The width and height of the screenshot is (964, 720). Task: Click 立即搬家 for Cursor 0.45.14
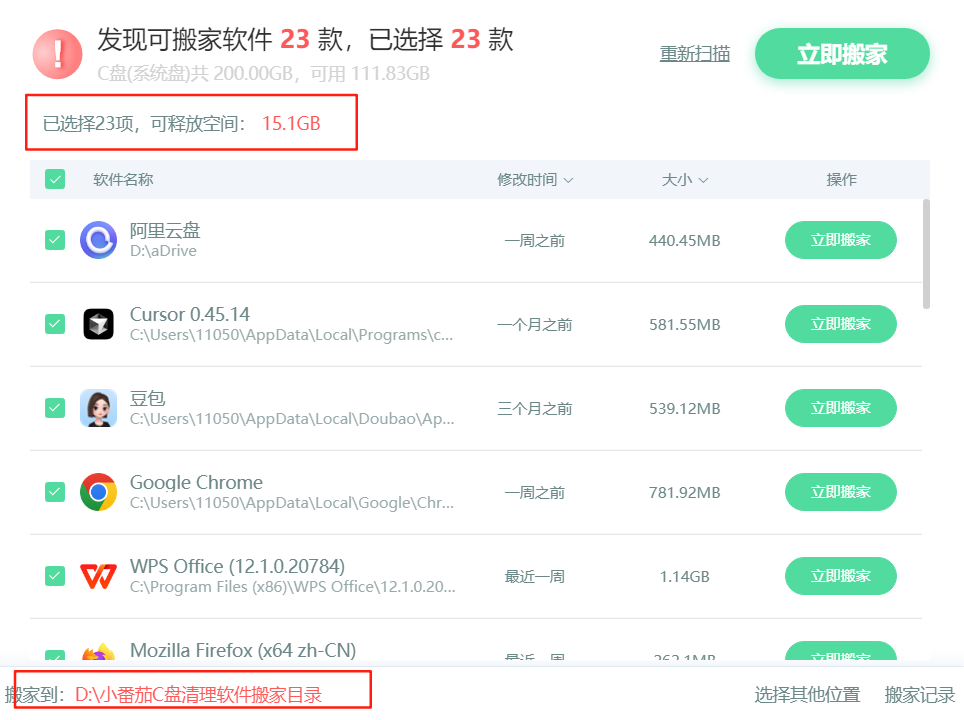click(840, 324)
